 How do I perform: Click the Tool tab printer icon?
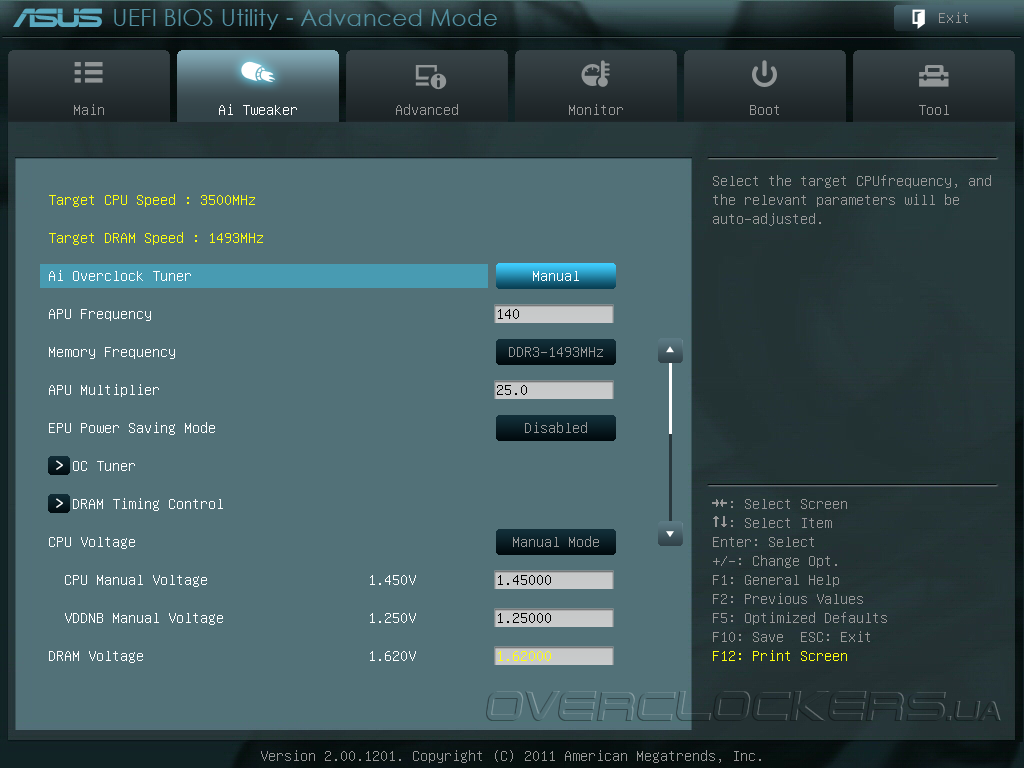point(934,76)
